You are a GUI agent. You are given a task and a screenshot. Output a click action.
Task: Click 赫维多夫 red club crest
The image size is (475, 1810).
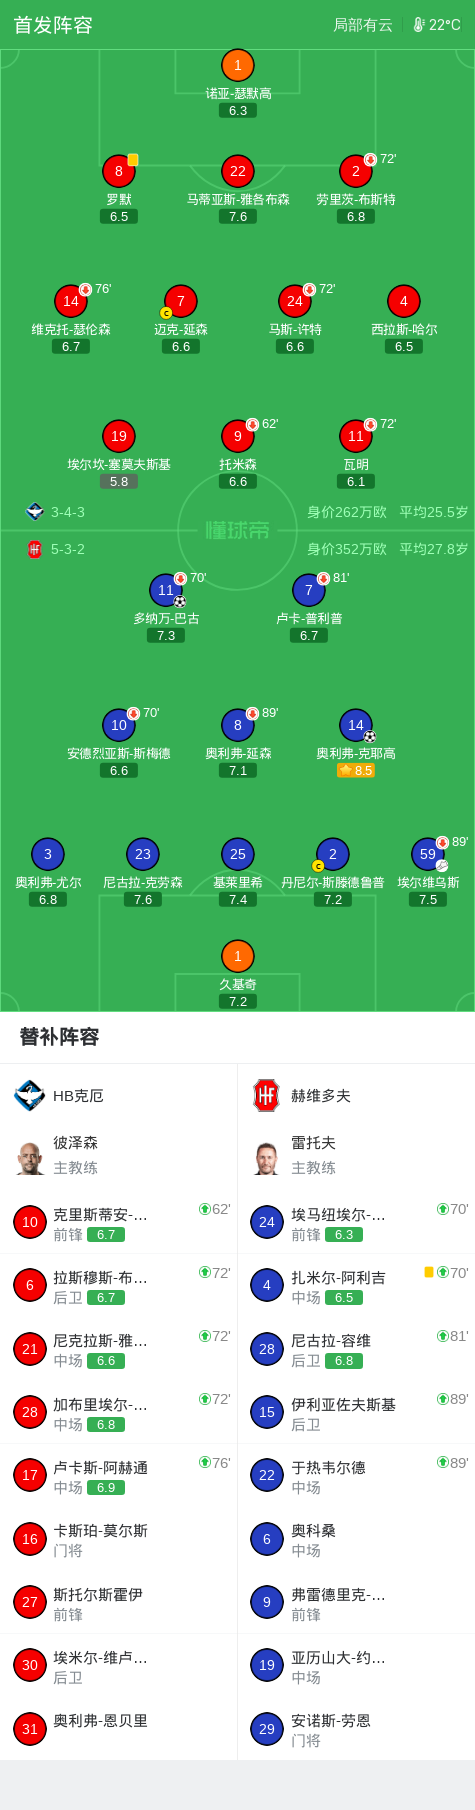[x=266, y=1096]
